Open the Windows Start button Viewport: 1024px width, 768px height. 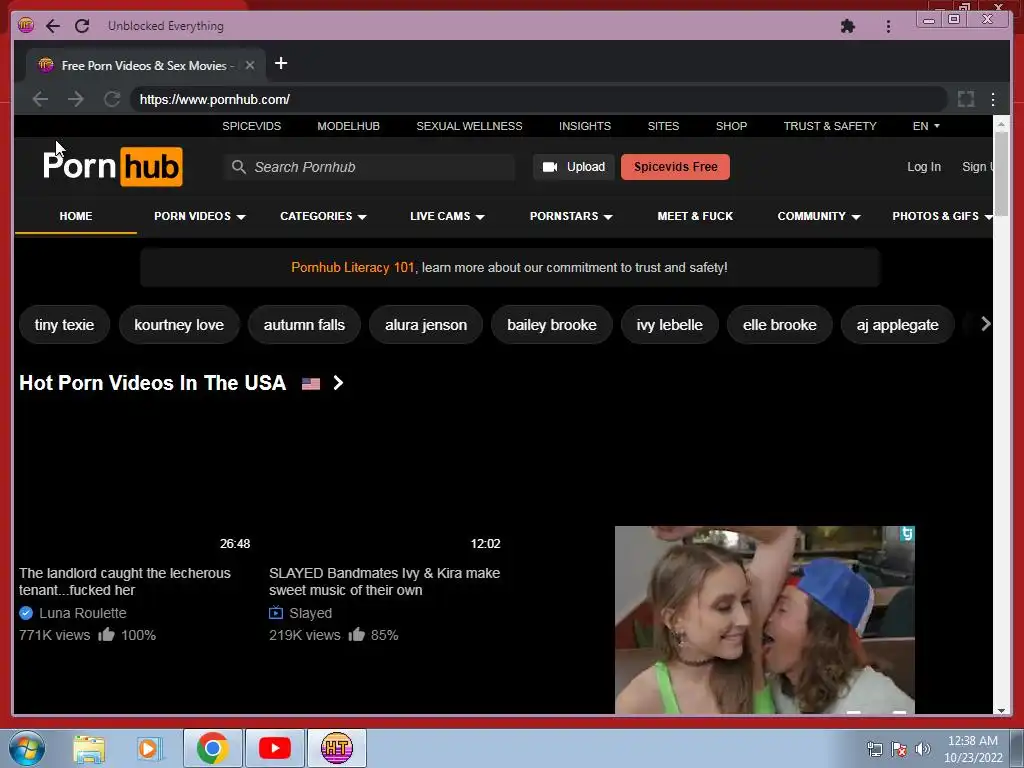pyautogui.click(x=26, y=748)
